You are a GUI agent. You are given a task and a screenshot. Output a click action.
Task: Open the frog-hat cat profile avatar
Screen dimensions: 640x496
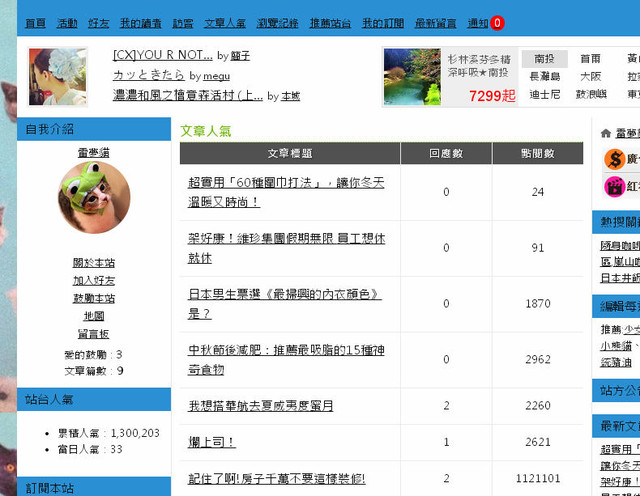[94, 198]
